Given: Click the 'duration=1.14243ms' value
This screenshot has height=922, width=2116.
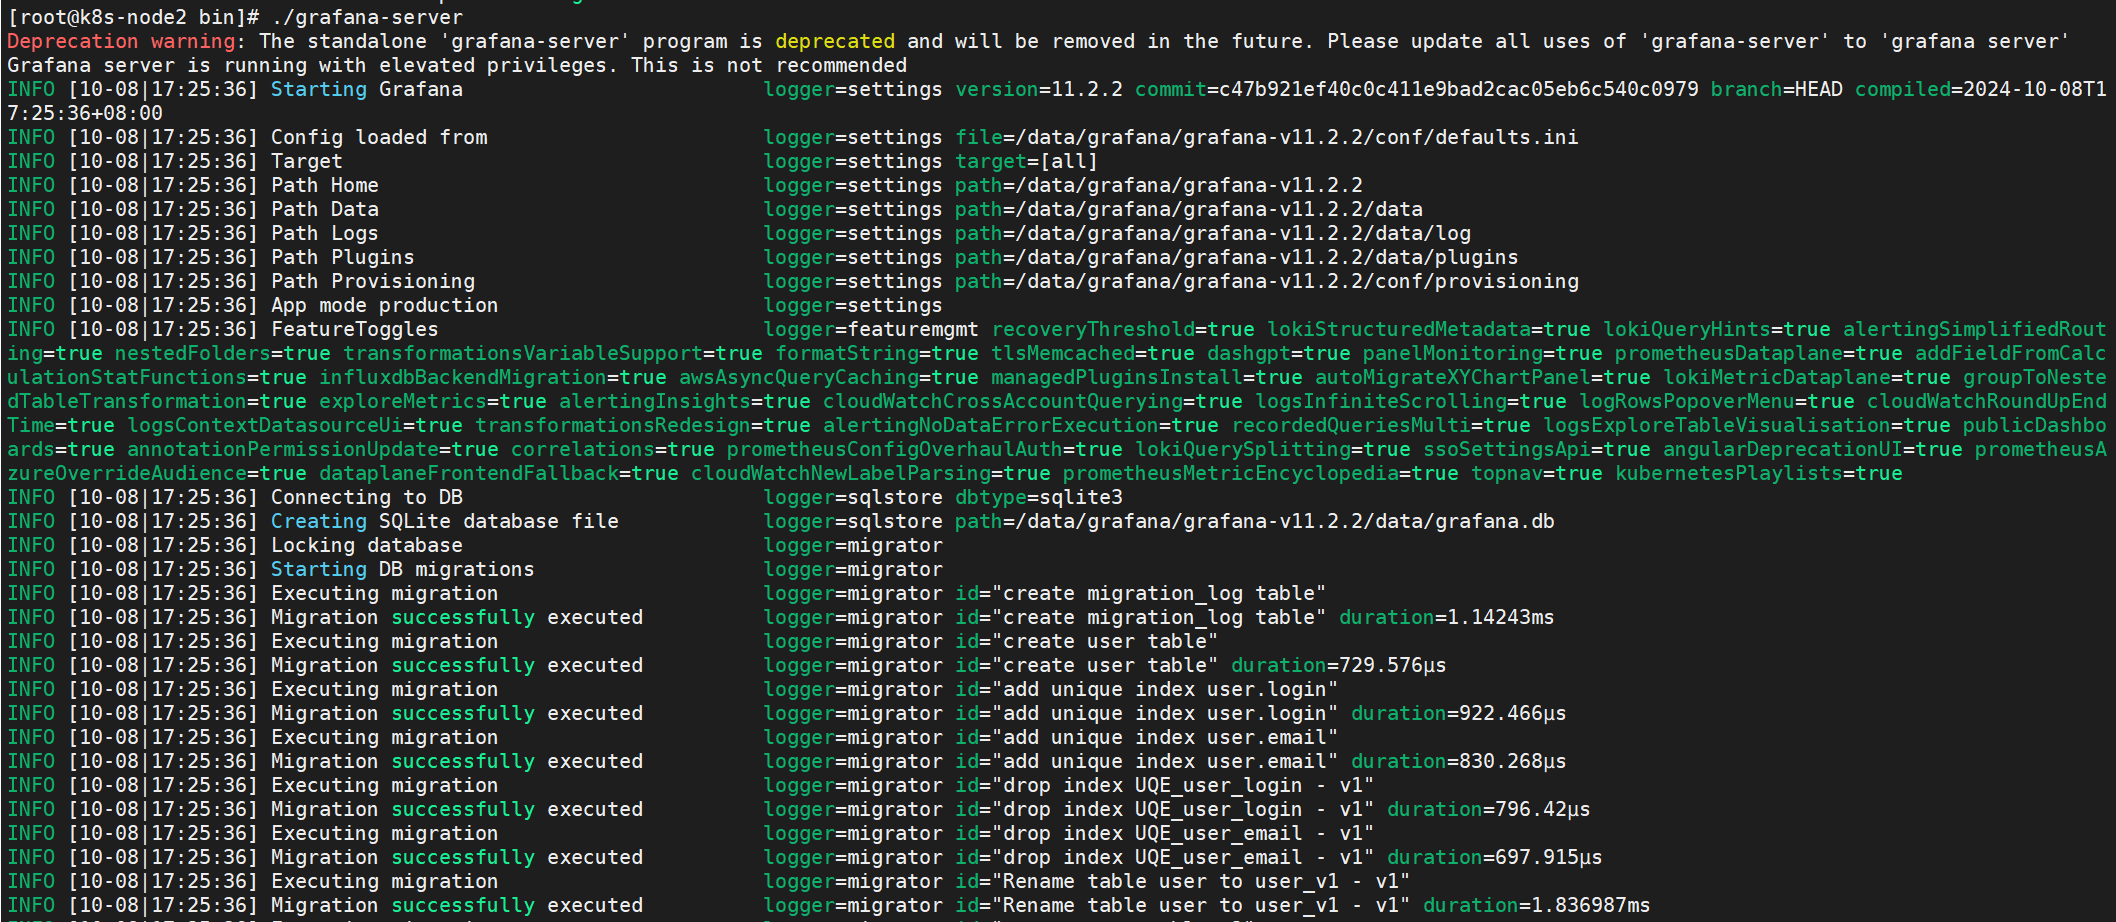Looking at the screenshot, I should pyautogui.click(x=1447, y=617).
